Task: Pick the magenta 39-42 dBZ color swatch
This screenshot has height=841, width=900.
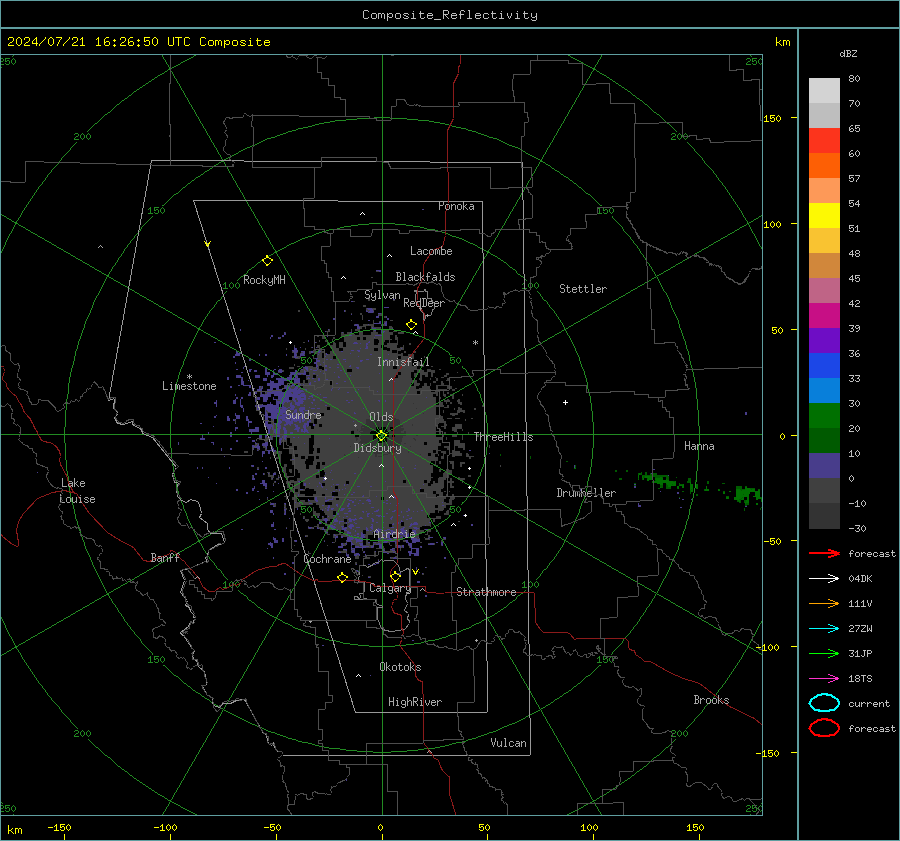Action: coord(824,315)
